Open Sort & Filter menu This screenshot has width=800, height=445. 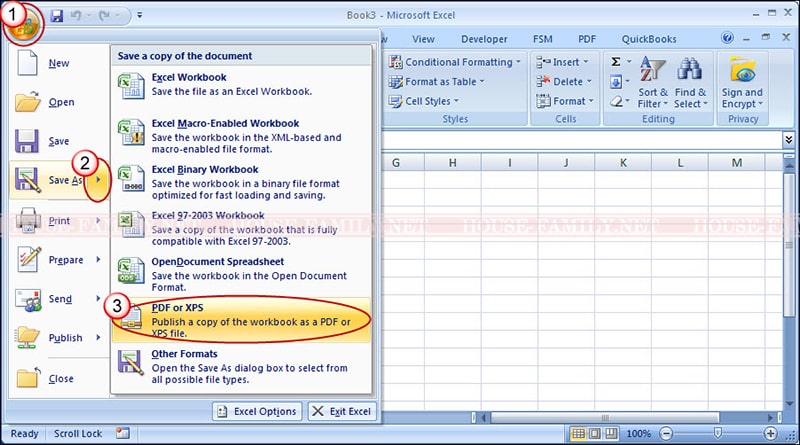[653, 83]
